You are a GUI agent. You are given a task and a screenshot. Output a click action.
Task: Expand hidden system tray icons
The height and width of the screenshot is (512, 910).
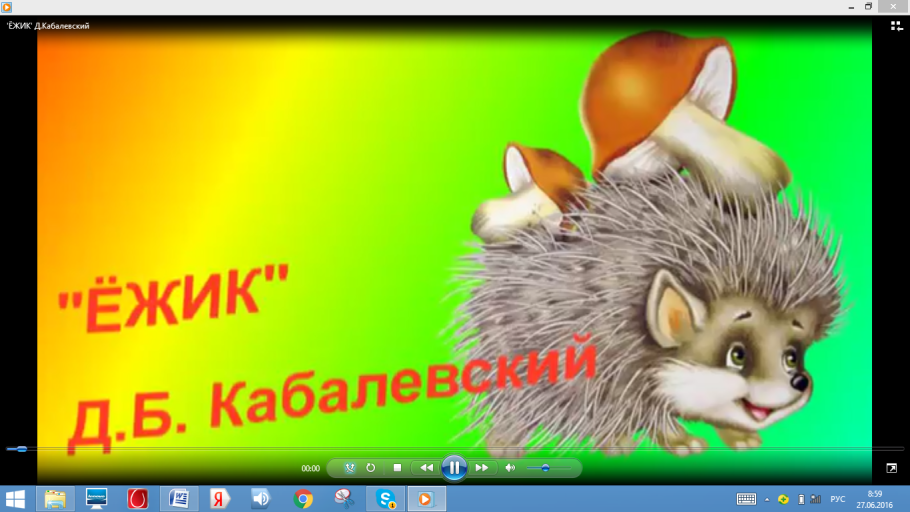coord(767,499)
